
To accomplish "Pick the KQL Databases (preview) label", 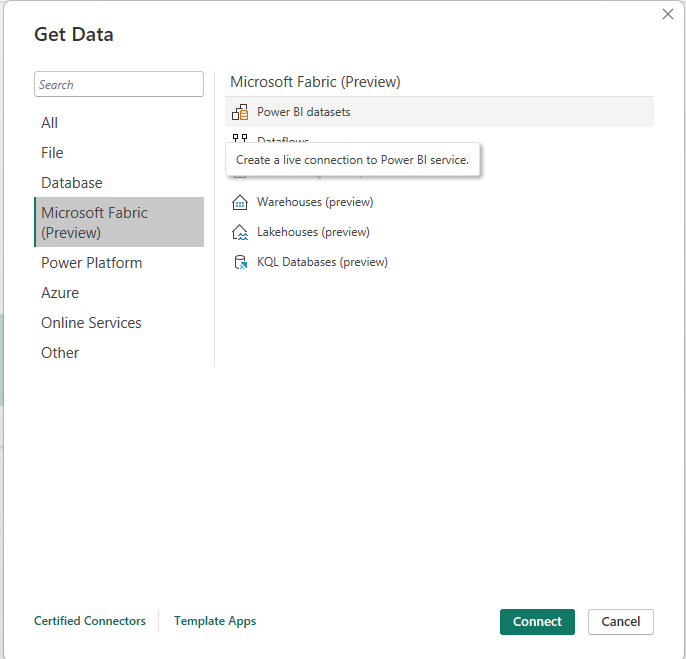I will [x=322, y=262].
